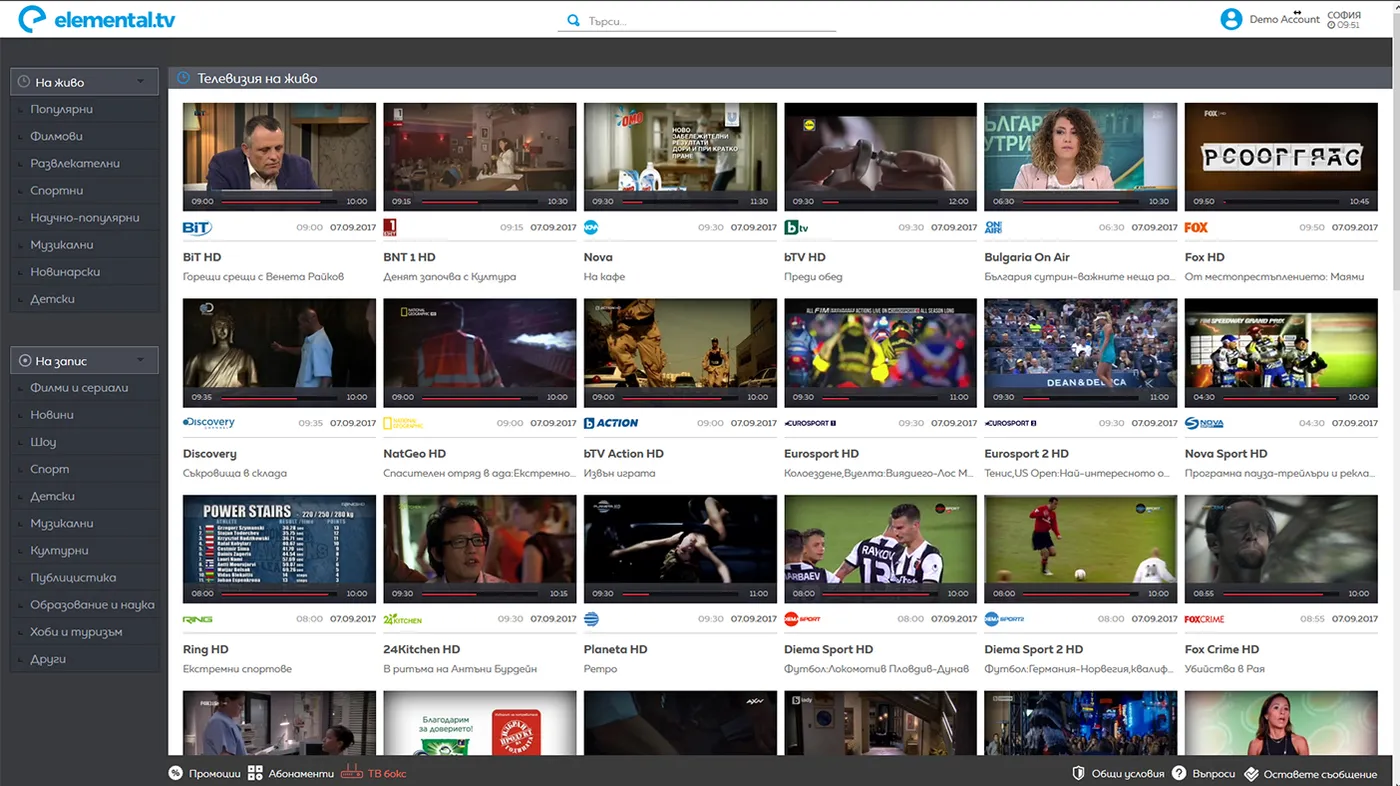
Task: Click the Промоции percent icon
Action: [175, 773]
